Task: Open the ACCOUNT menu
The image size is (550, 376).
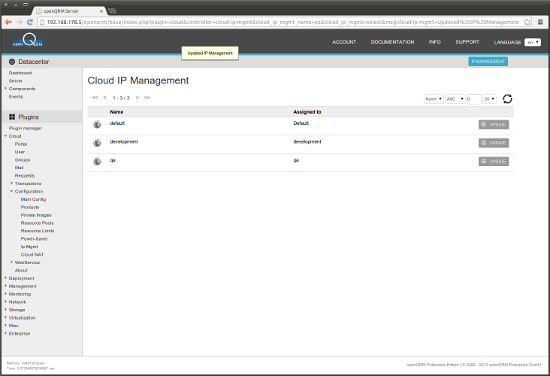Action: tap(344, 42)
